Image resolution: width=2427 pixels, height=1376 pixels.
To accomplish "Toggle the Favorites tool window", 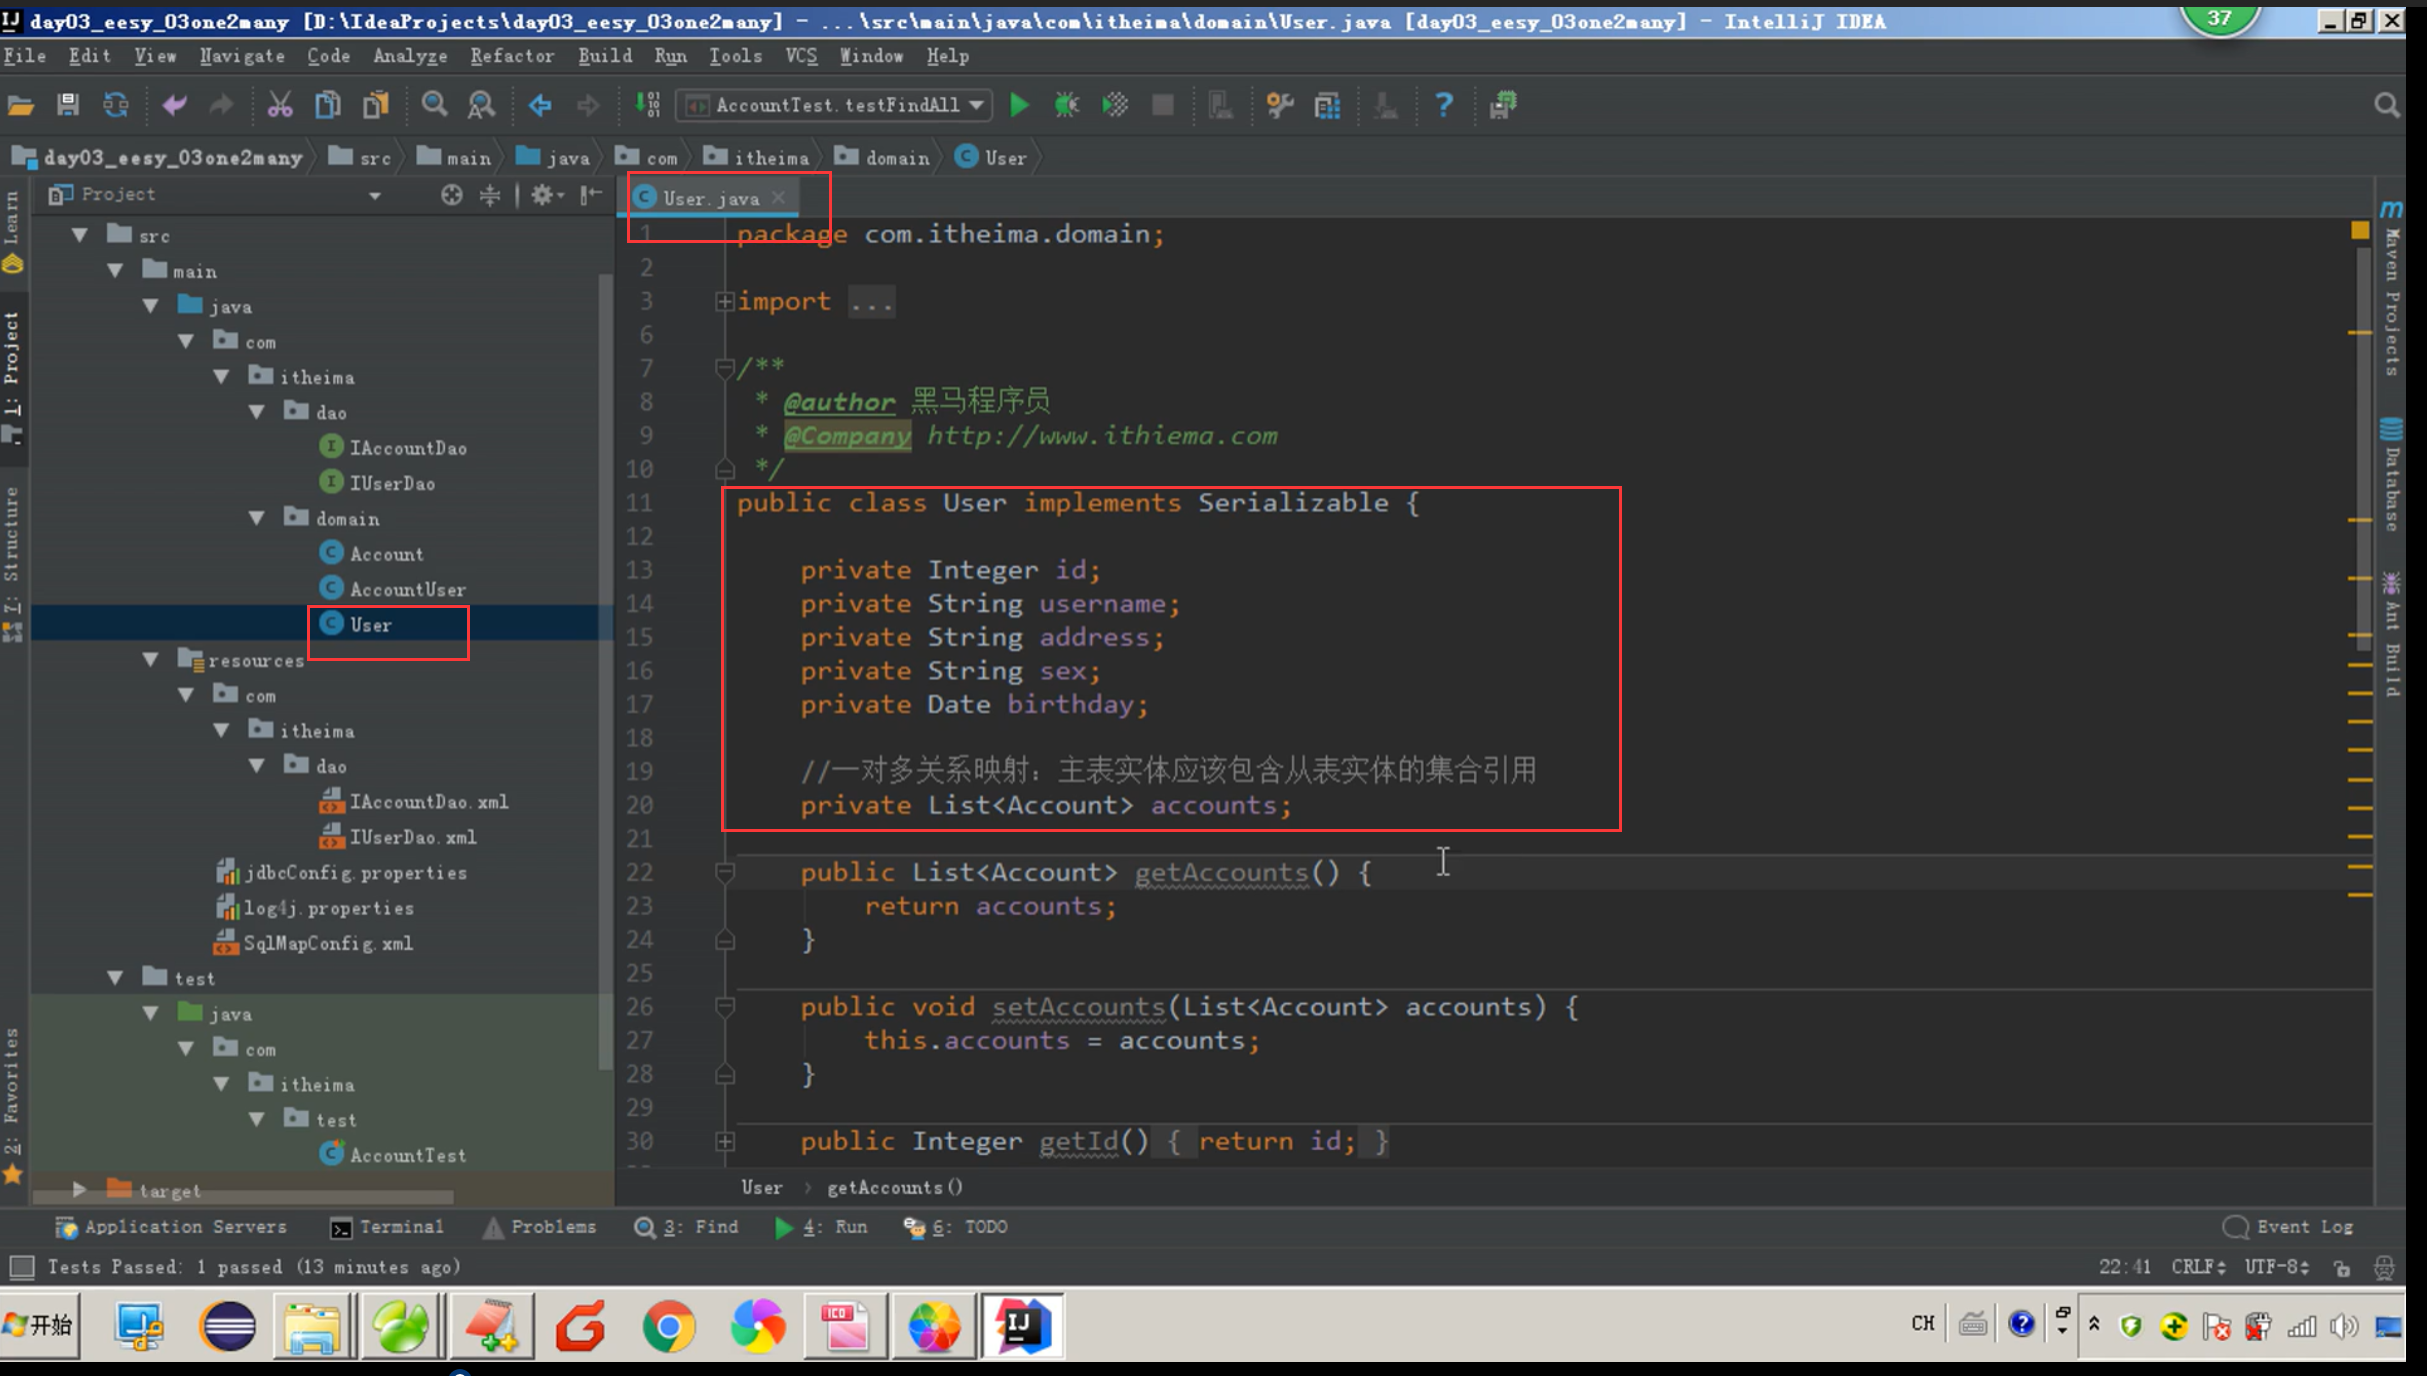I will 12,1085.
